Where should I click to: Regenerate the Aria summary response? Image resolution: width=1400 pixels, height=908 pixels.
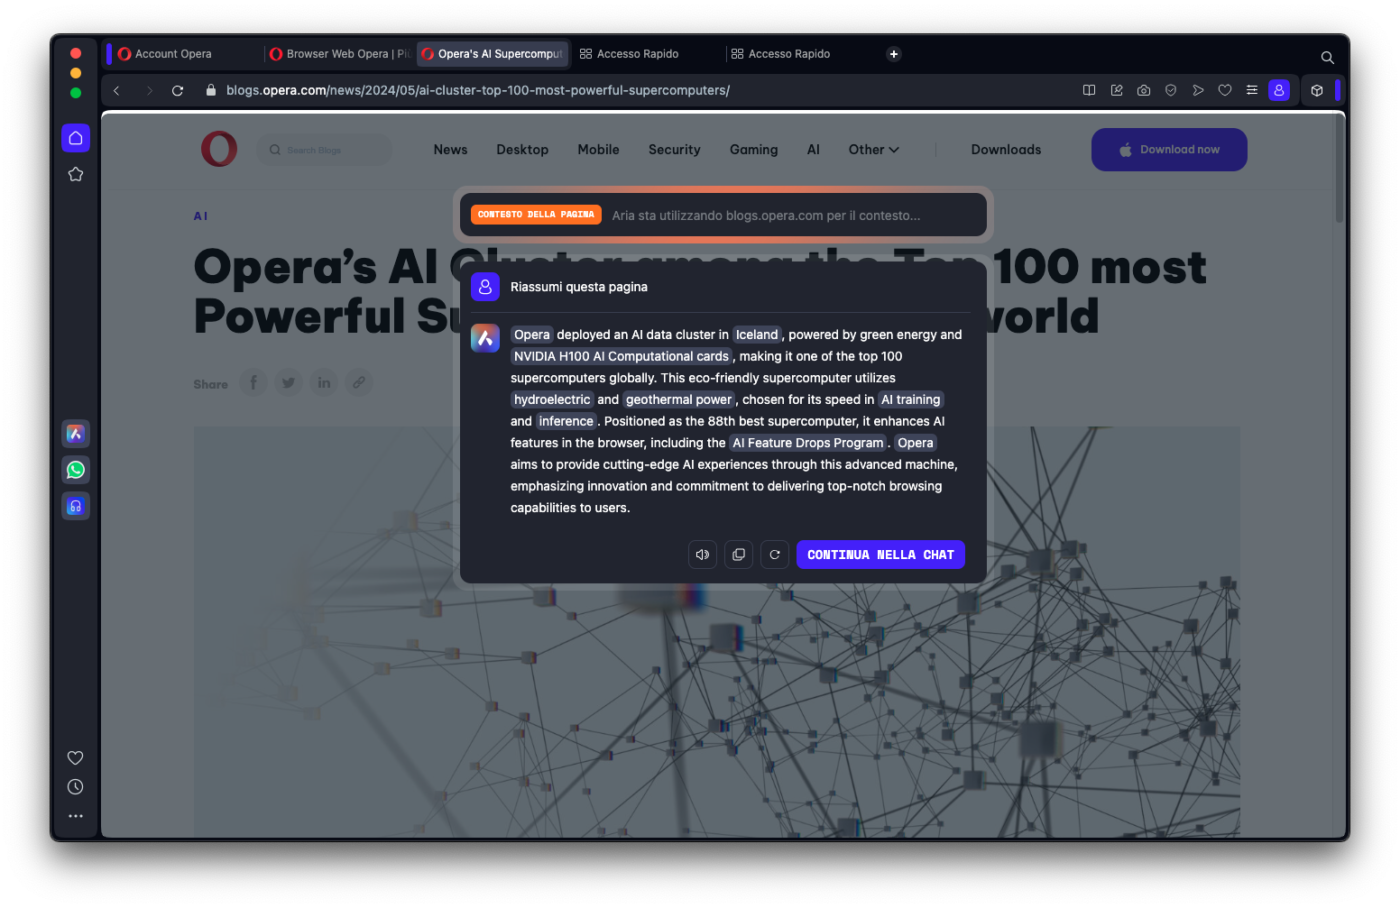775,554
